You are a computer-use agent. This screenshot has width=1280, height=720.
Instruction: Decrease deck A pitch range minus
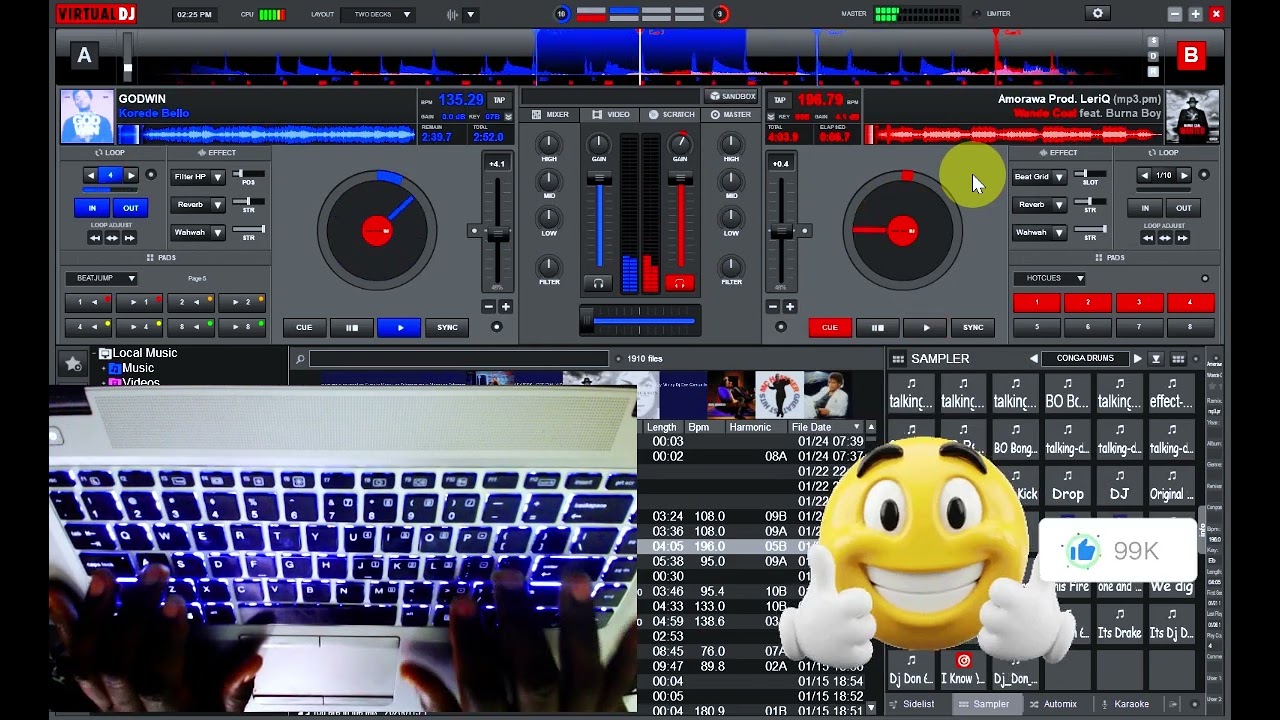coord(489,307)
